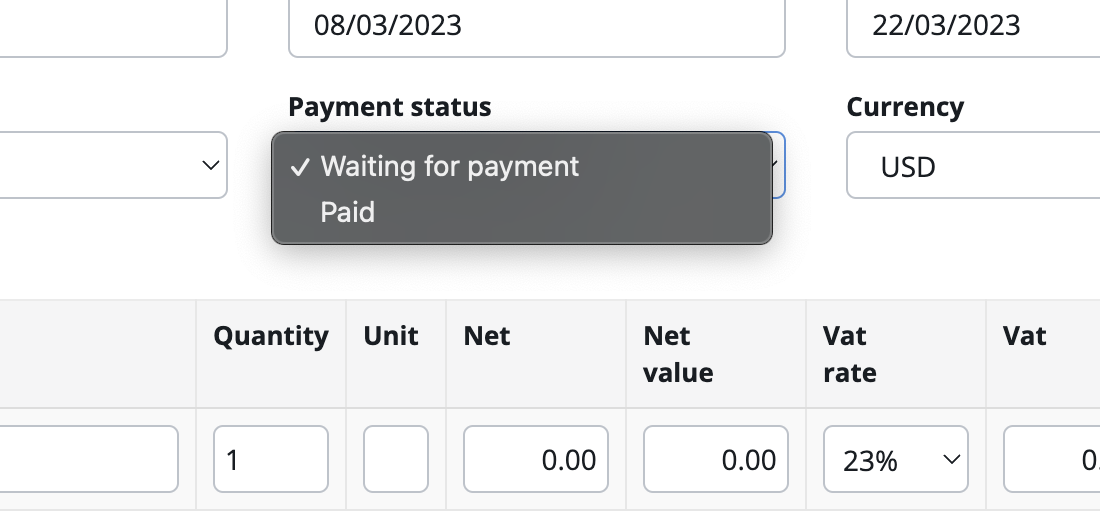The width and height of the screenshot is (1100, 522).
Task: Click the Net amount input field
Action: (535, 459)
